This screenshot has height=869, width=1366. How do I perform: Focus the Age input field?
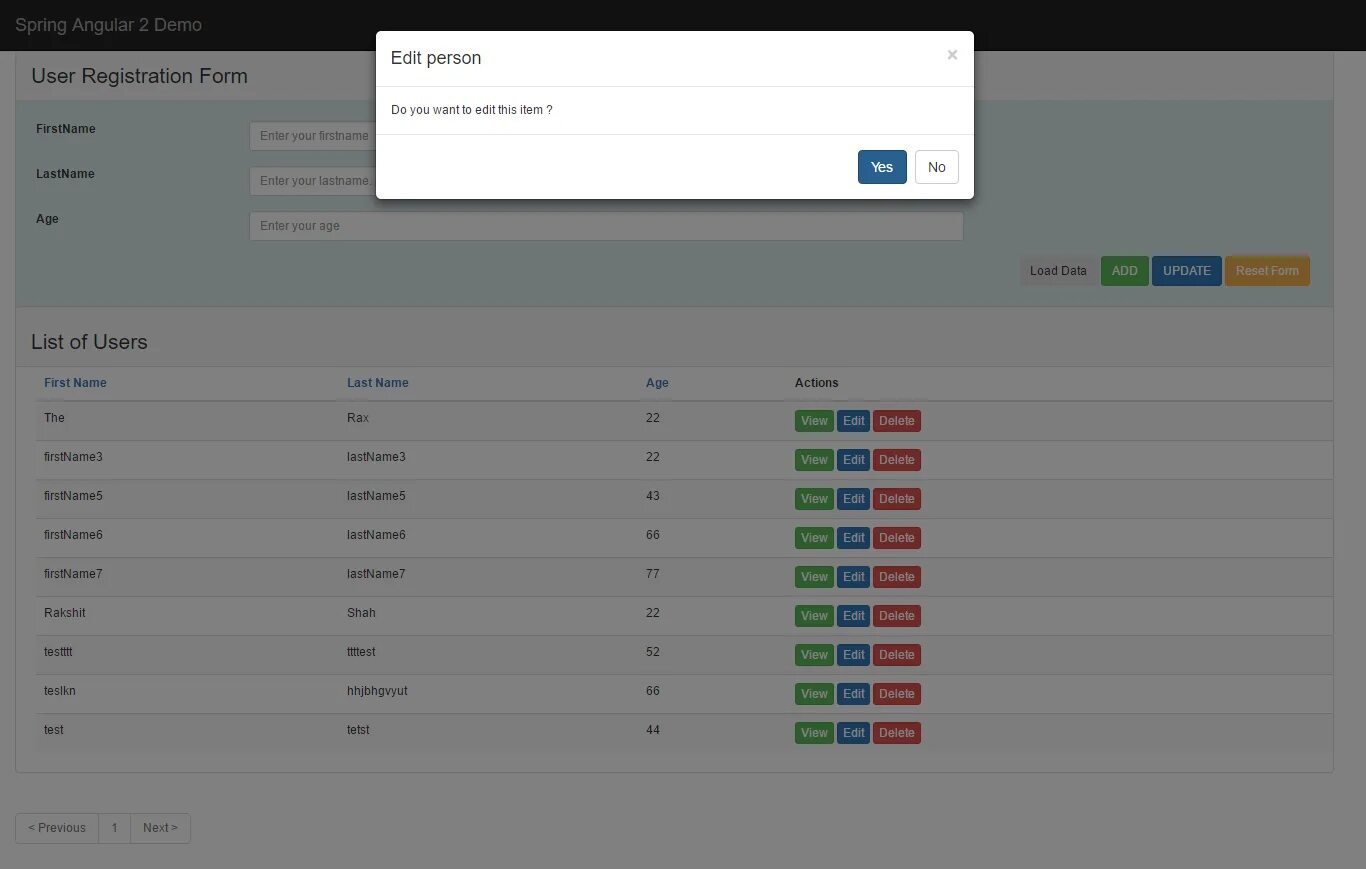606,226
